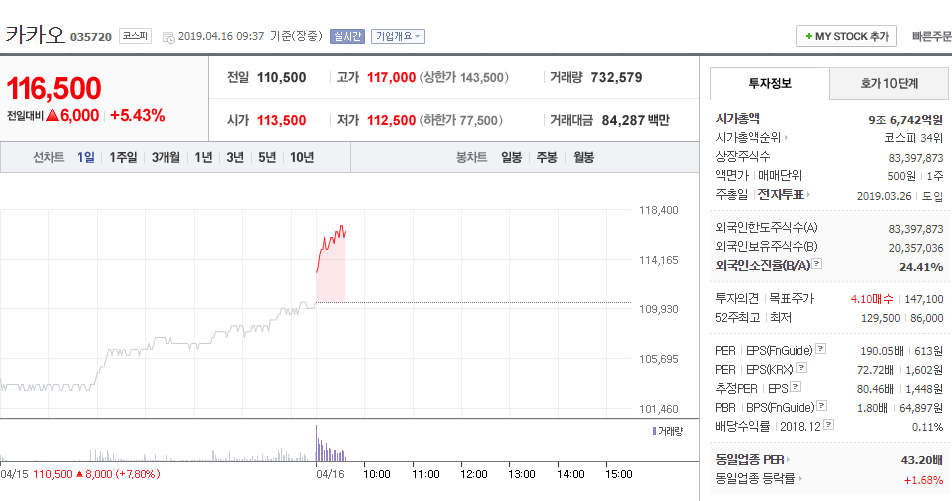This screenshot has width=952, height=501.
Task: Click help icon next to 추정PER EPS
Action: click(795, 386)
